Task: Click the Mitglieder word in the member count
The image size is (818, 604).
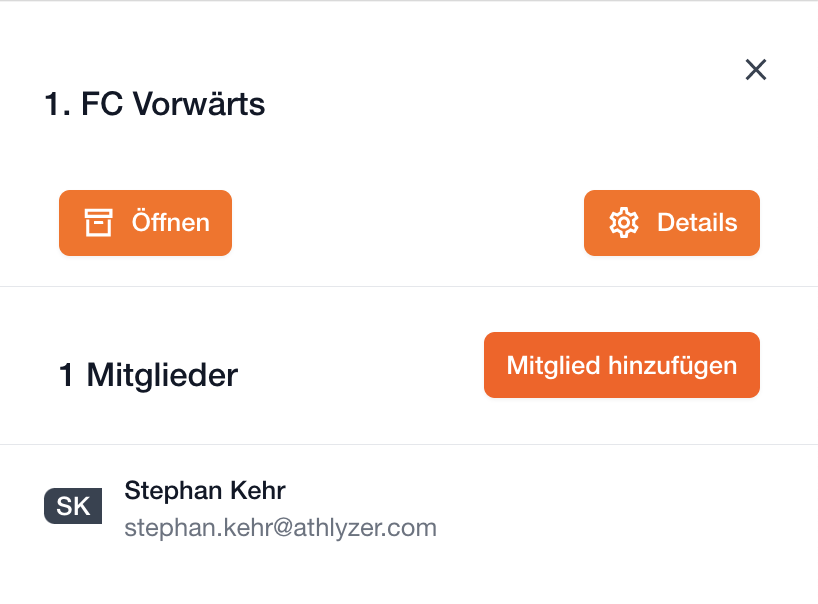Action: click(162, 375)
